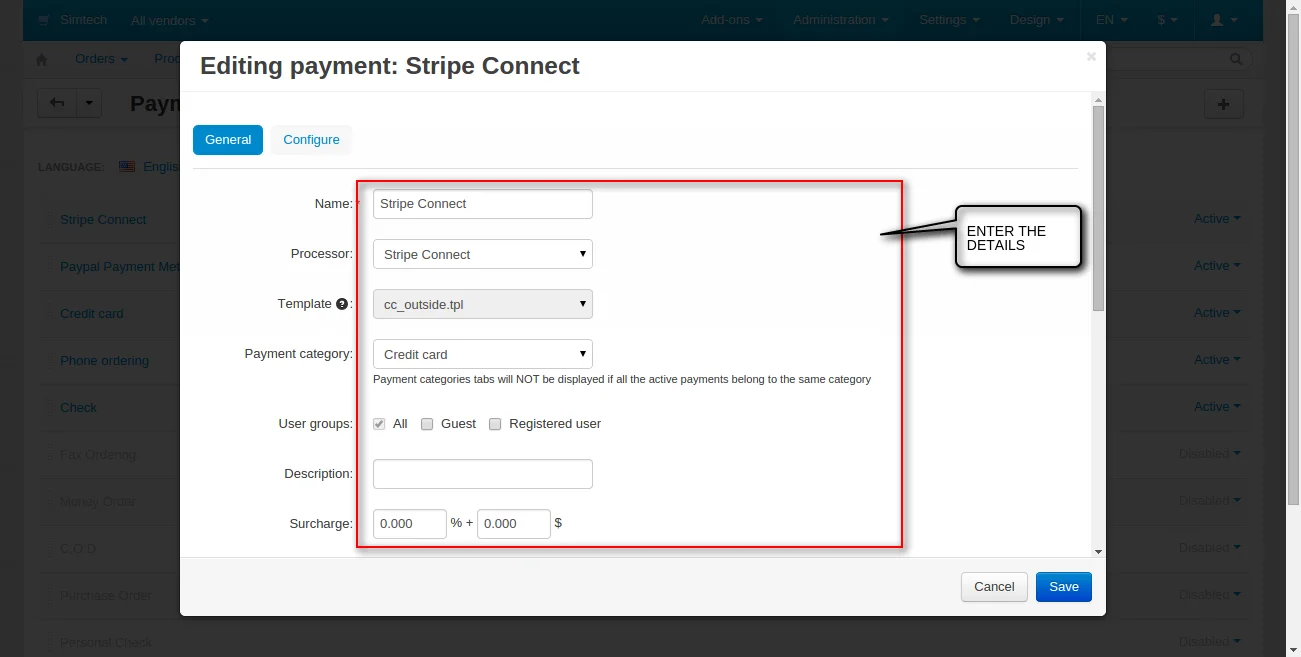Check the Guest user group checkbox
This screenshot has width=1301, height=657.
click(427, 424)
